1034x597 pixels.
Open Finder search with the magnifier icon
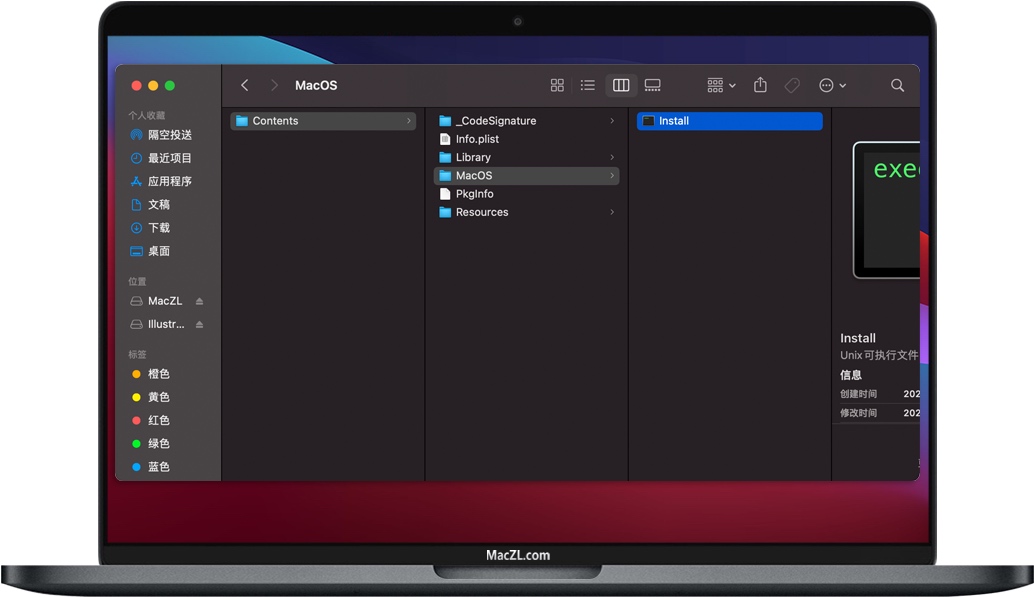click(x=897, y=86)
